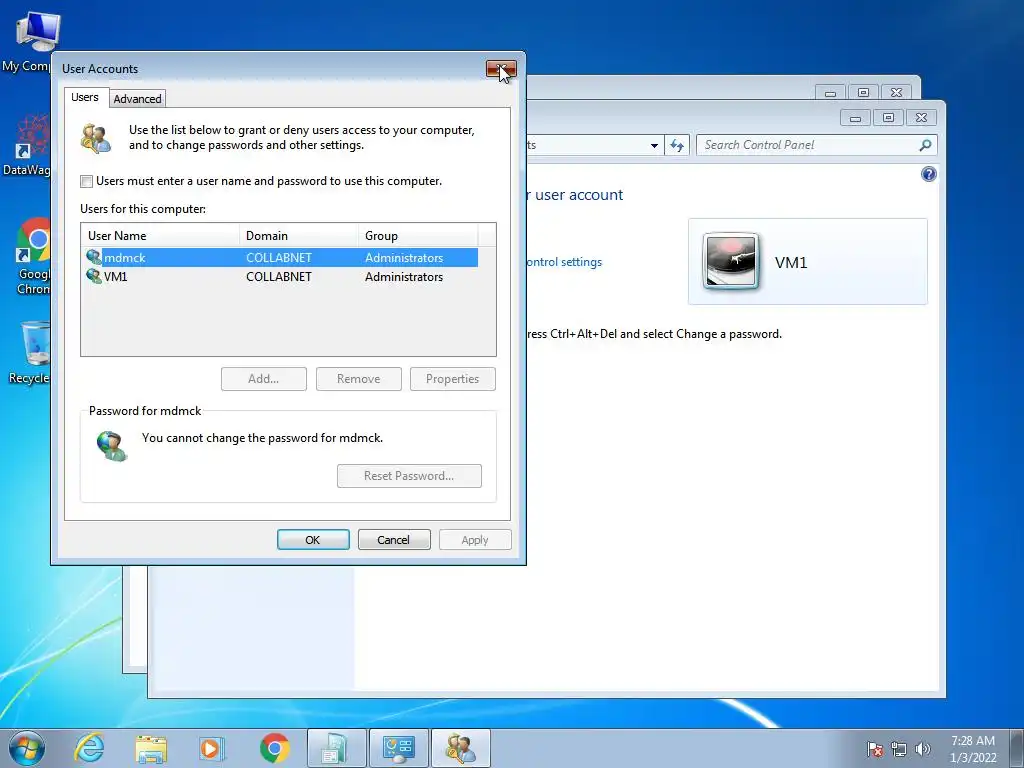This screenshot has height=768, width=1024.
Task: Maximize the Control Panel window
Action: [888, 118]
